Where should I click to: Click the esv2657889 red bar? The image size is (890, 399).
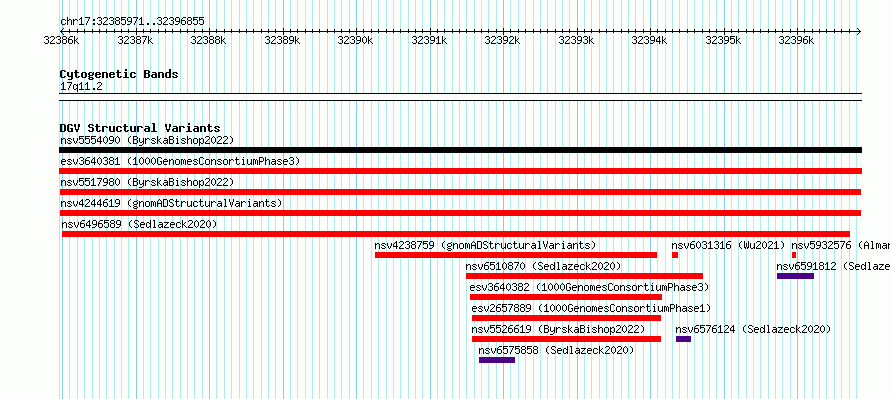coord(566,318)
